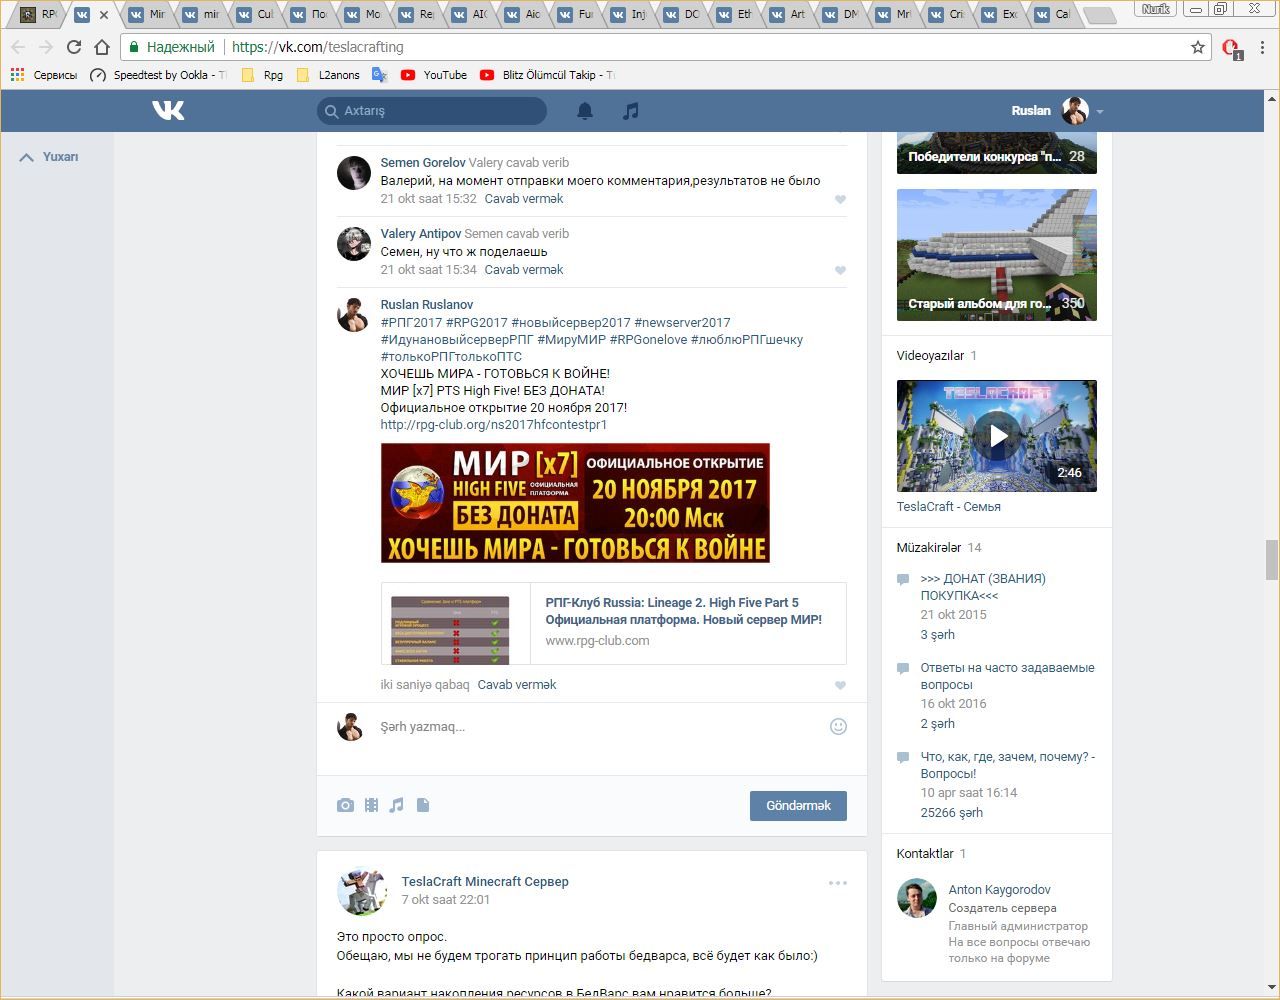1280x1000 pixels.
Task: Open the Старый альбом thumbnail
Action: pyautogui.click(x=997, y=255)
